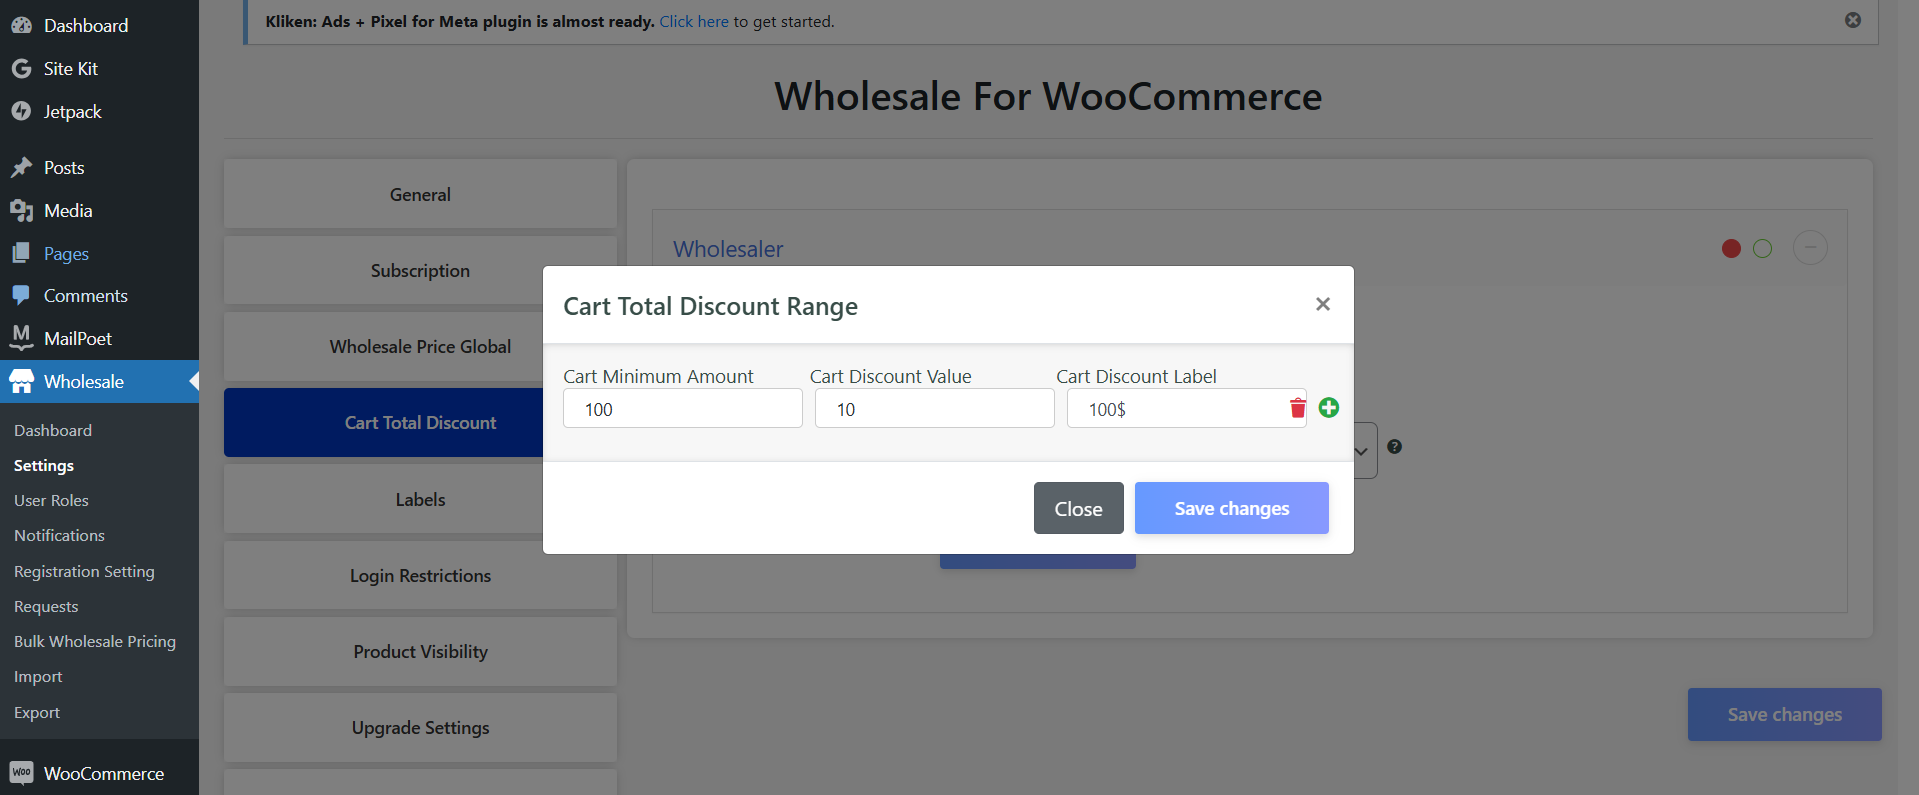
Task: Add a new discount range row
Action: pos(1329,408)
